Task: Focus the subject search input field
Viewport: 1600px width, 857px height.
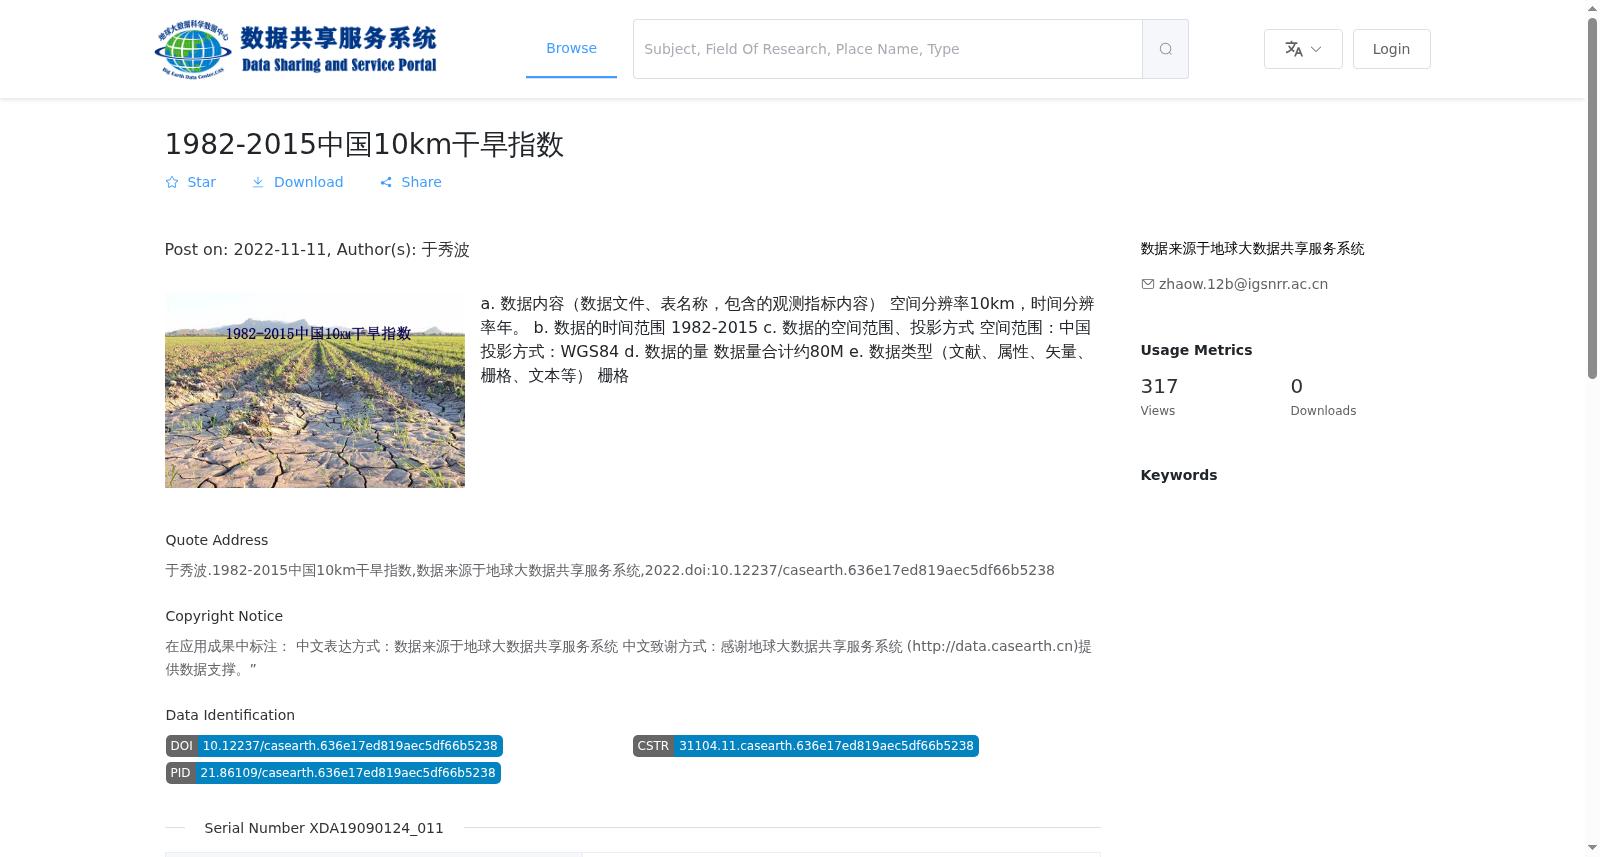Action: (888, 49)
